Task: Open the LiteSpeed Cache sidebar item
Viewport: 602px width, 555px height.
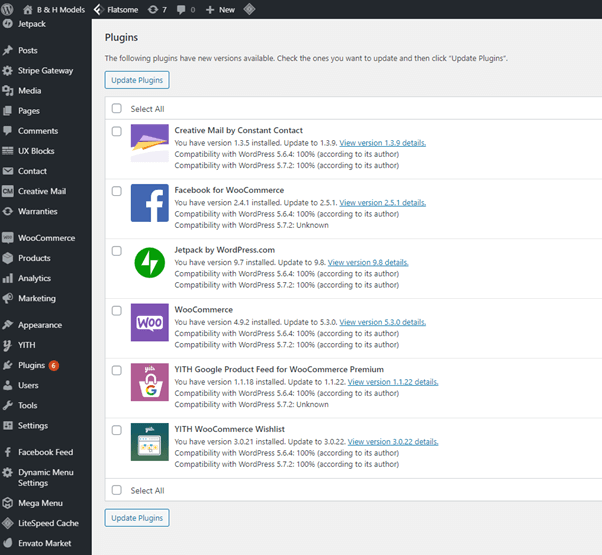Action: click(46, 523)
